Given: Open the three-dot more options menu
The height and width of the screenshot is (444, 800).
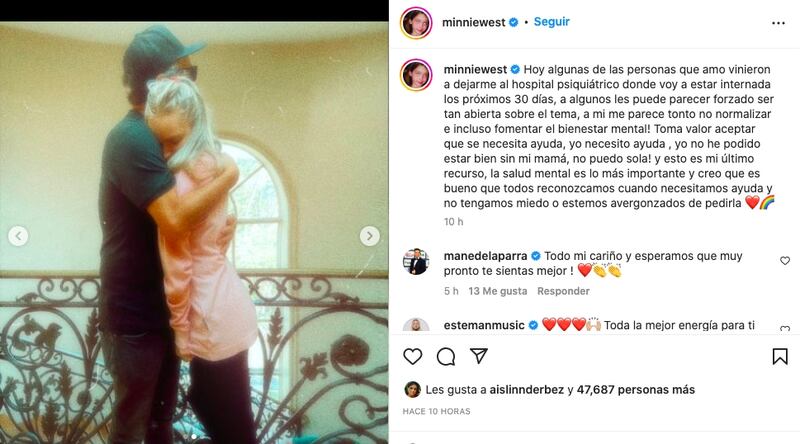Looking at the screenshot, I should point(778,23).
